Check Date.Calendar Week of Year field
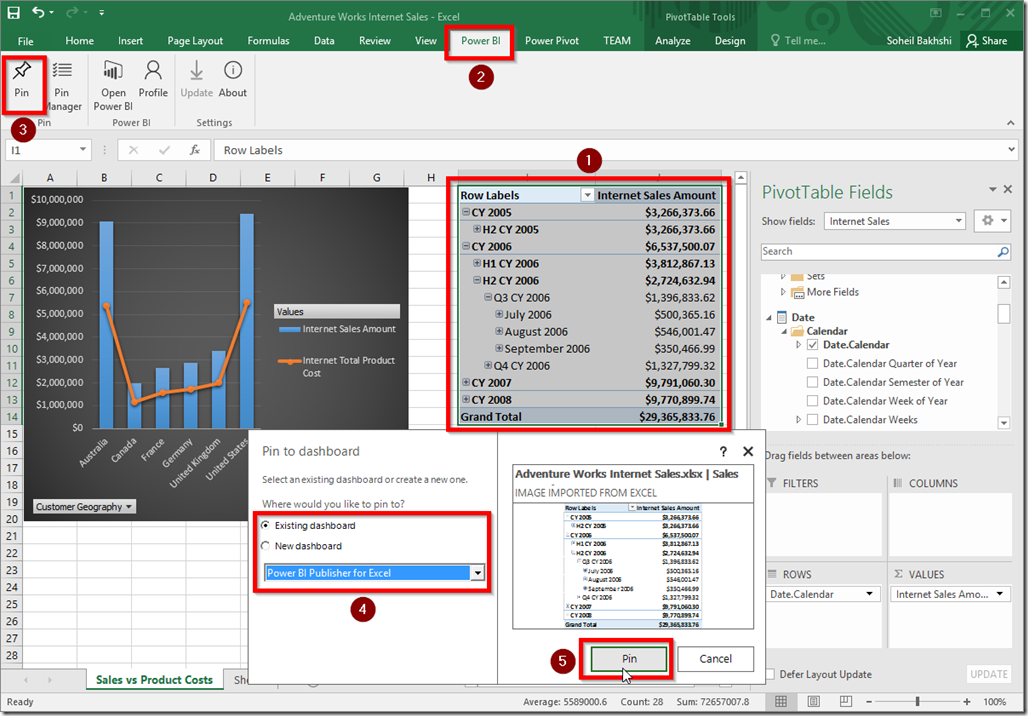 [x=812, y=401]
